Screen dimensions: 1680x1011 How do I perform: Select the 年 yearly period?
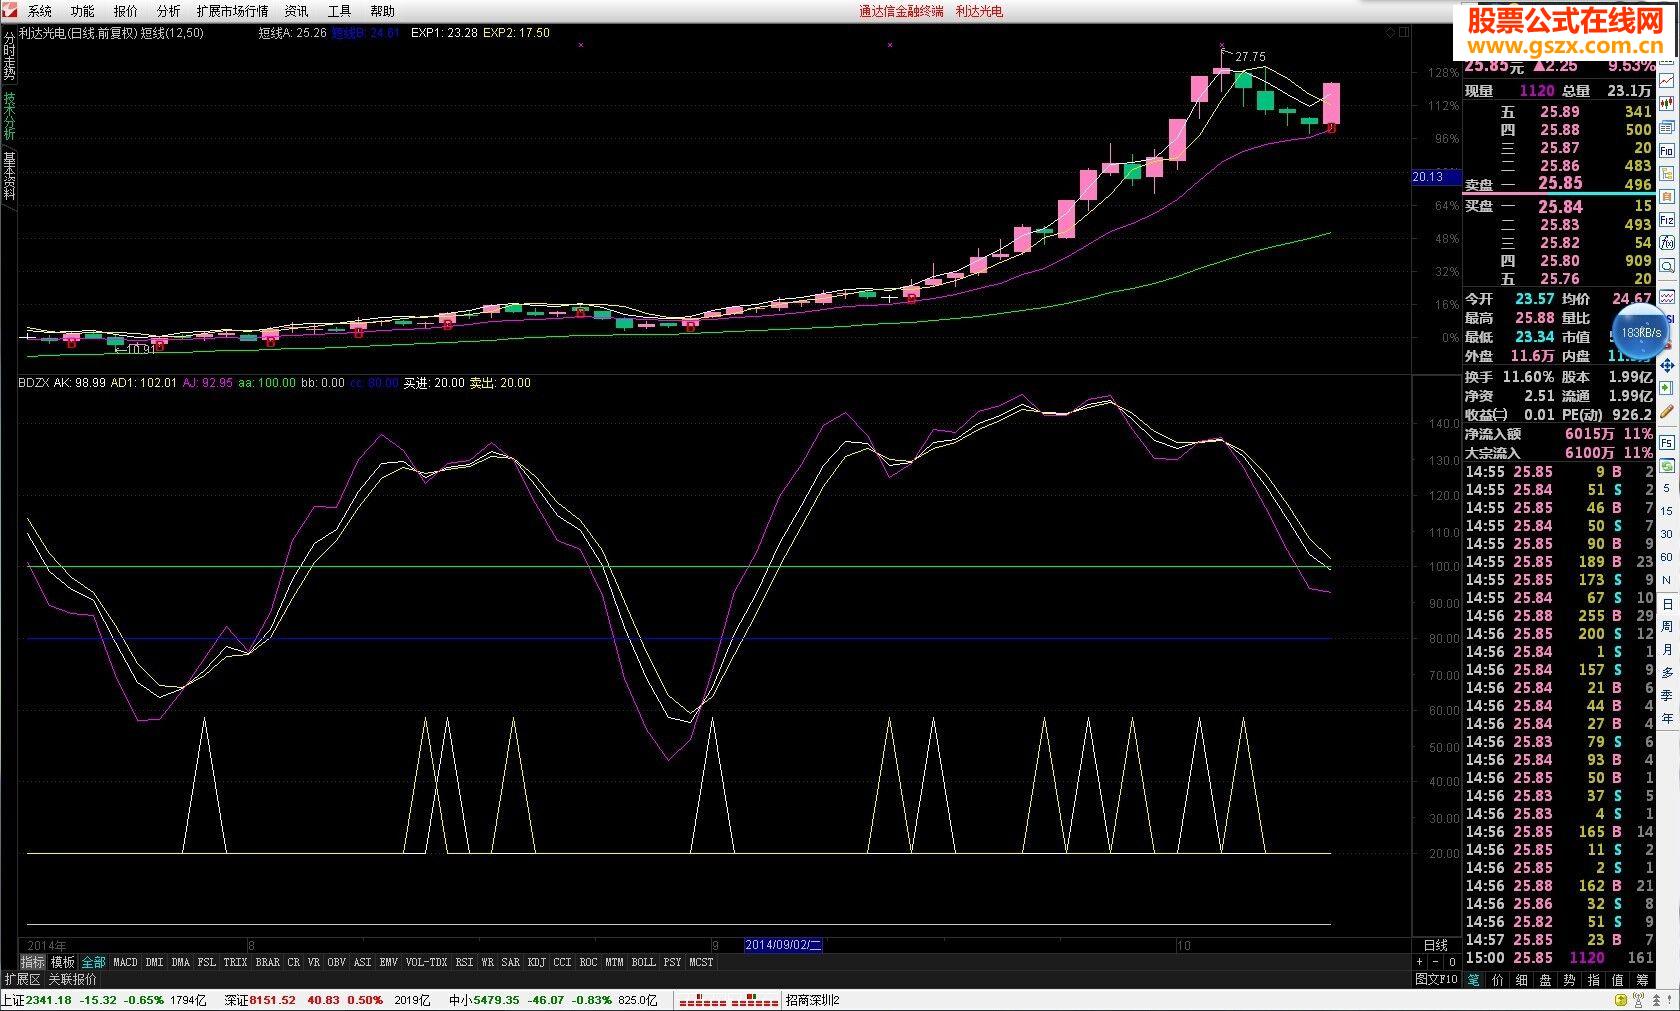tap(1667, 718)
